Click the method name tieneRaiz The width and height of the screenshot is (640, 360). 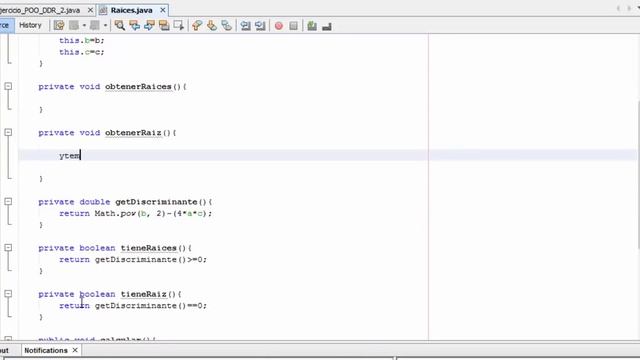point(143,294)
